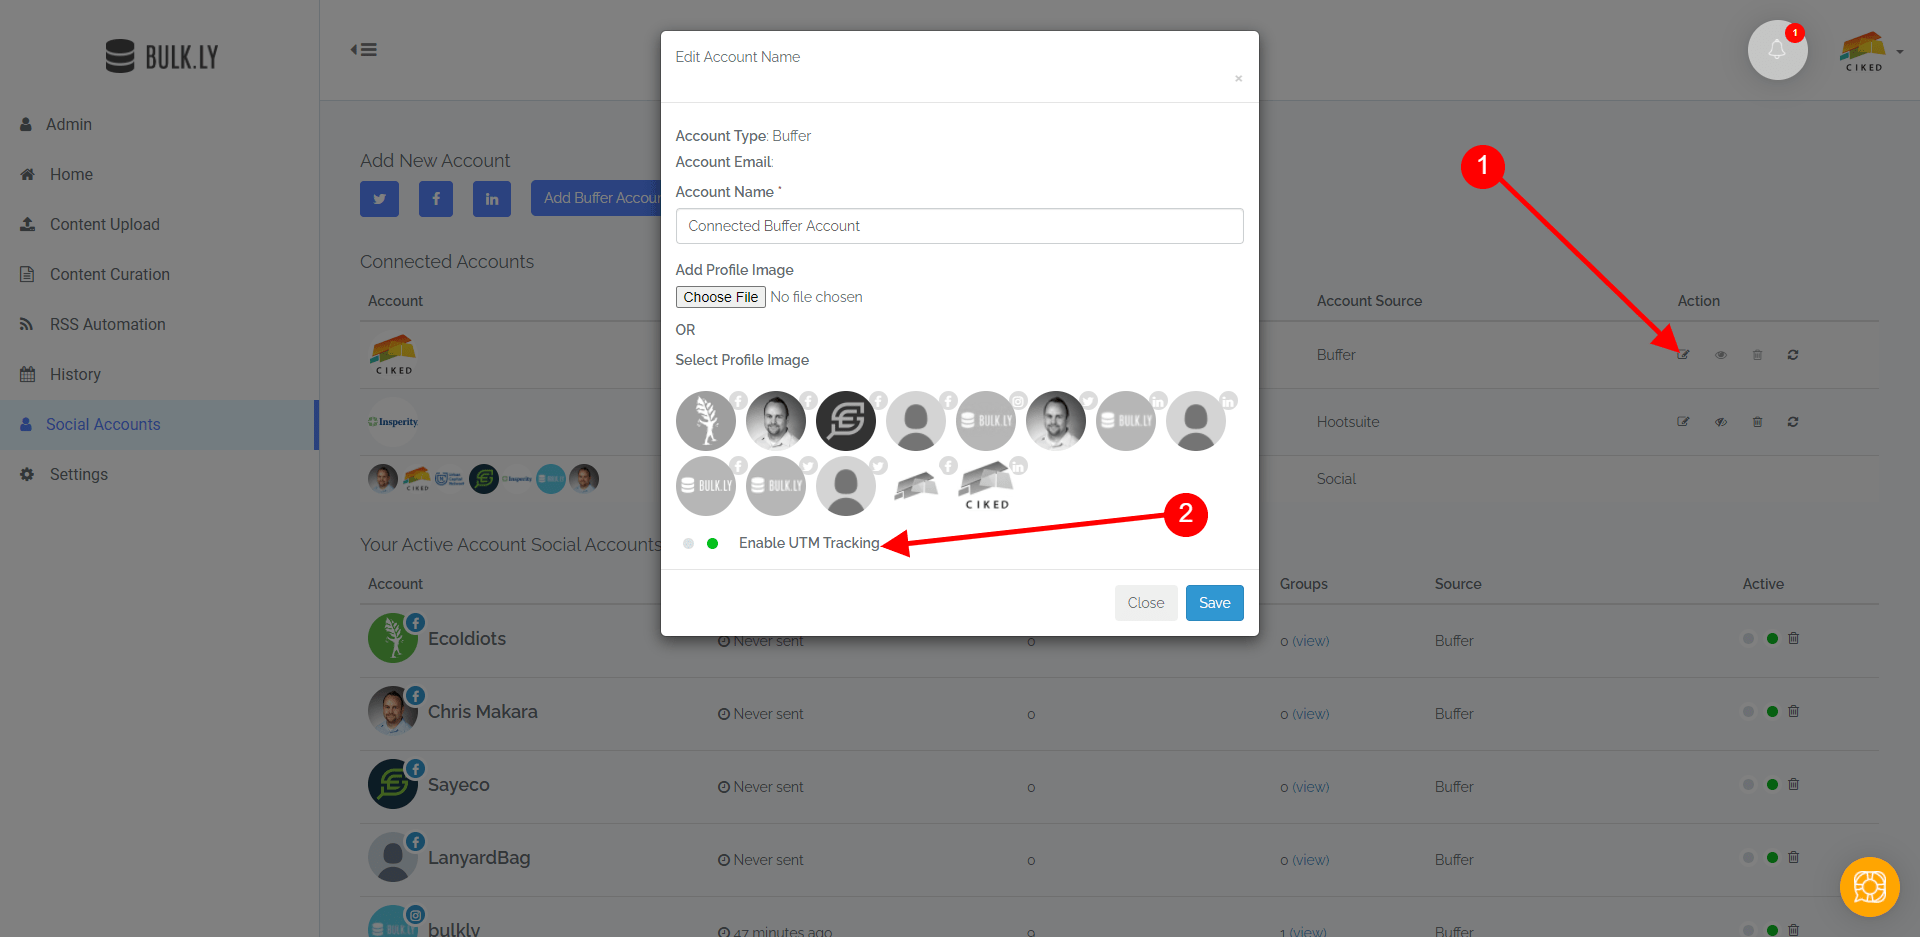Open the help lifebuoy widget
This screenshot has width=1920, height=937.
click(x=1869, y=887)
